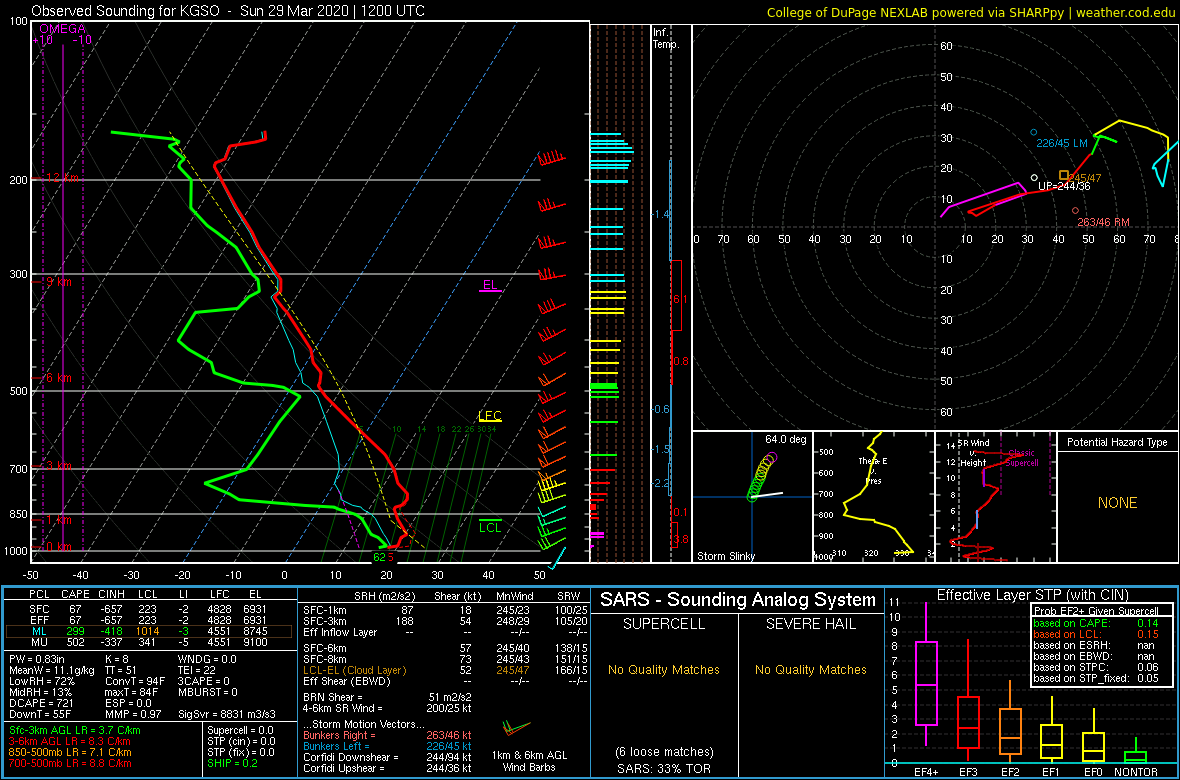The width and height of the screenshot is (1180, 780).
Task: Click the '226/45 LM' hodograph label
Action: coord(1063,144)
